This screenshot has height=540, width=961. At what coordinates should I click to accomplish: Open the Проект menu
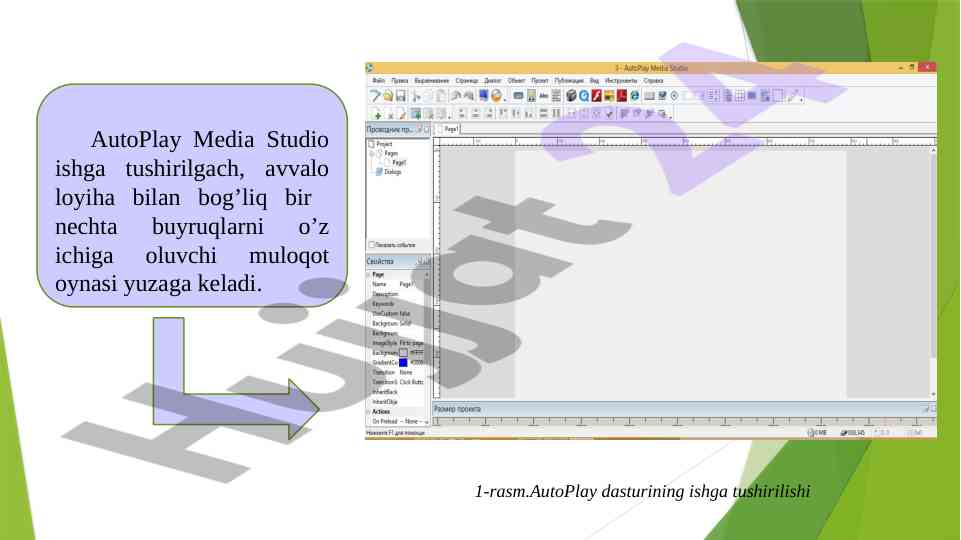pyautogui.click(x=539, y=81)
